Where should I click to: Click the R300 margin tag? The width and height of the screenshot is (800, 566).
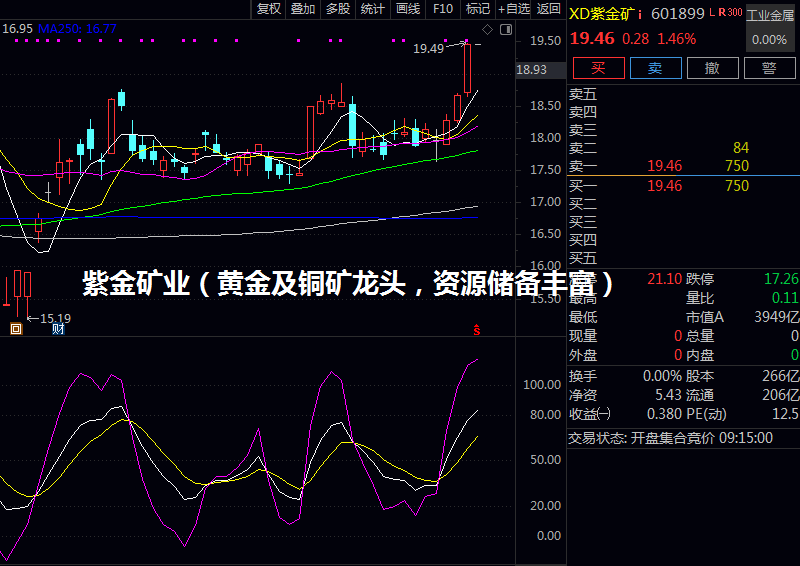pos(730,12)
